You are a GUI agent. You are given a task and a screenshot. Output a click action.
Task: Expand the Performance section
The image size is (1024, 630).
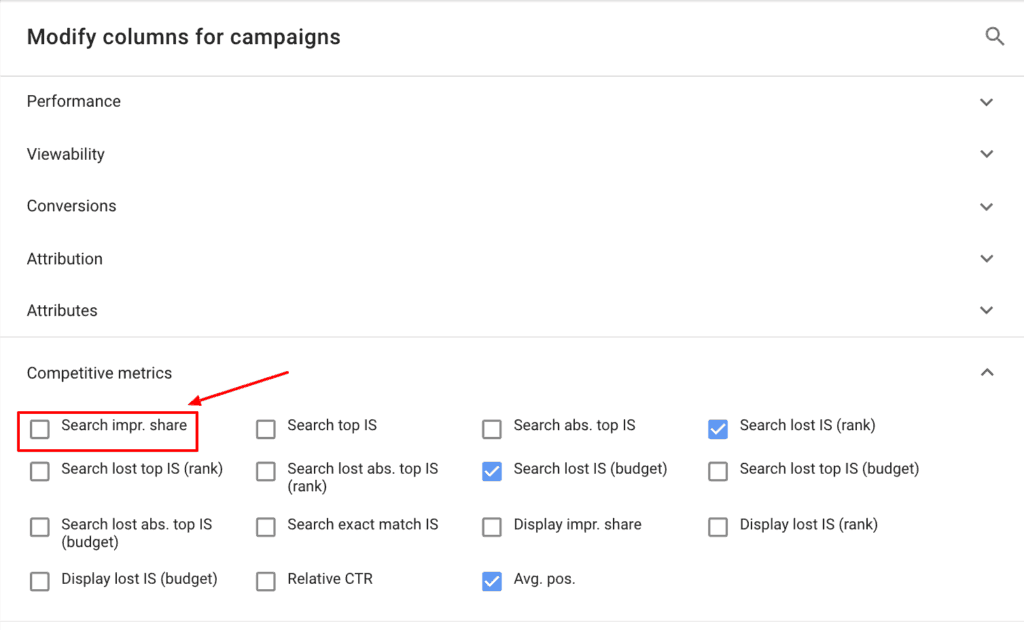987,102
